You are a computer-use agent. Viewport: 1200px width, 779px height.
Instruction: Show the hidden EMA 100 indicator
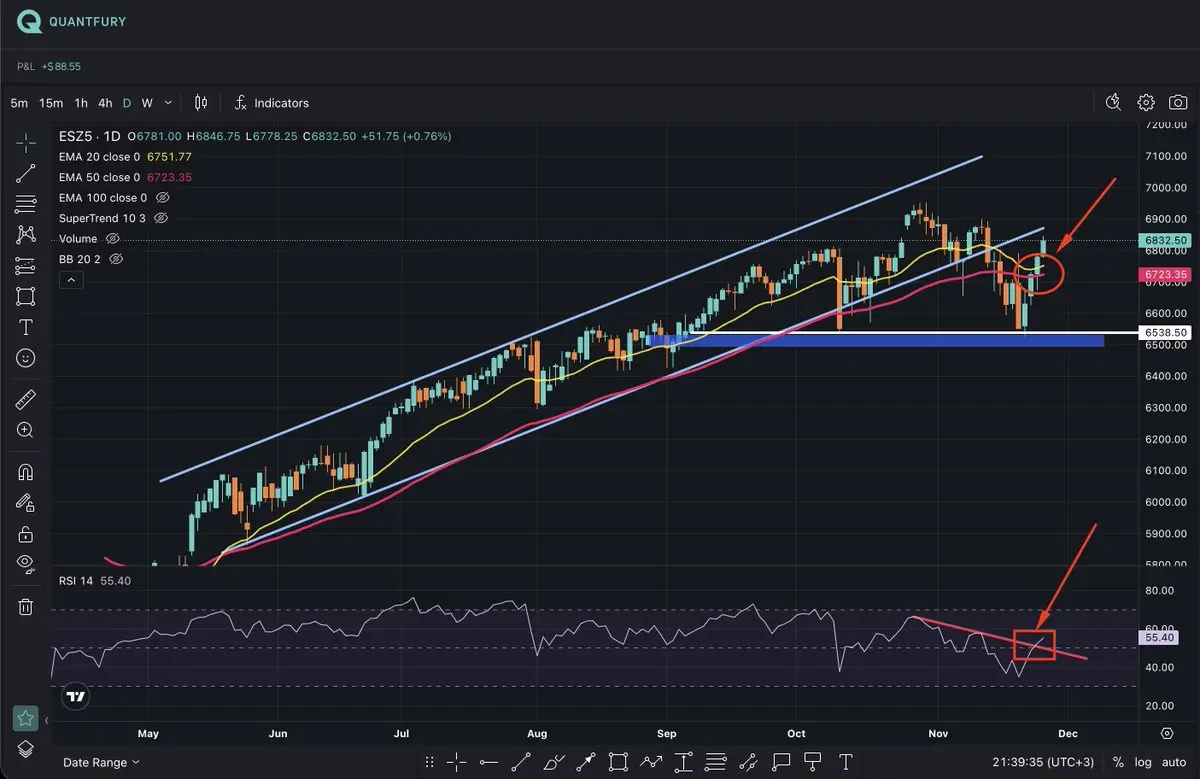pos(161,198)
